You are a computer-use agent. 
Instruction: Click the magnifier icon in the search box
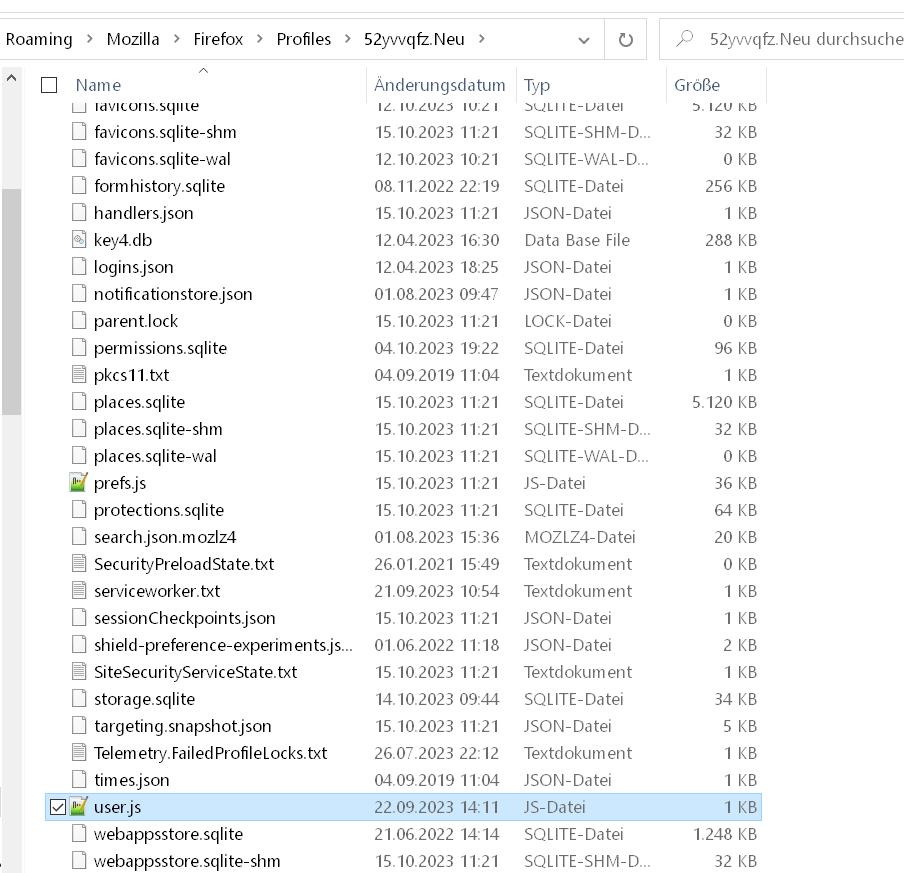[685, 40]
